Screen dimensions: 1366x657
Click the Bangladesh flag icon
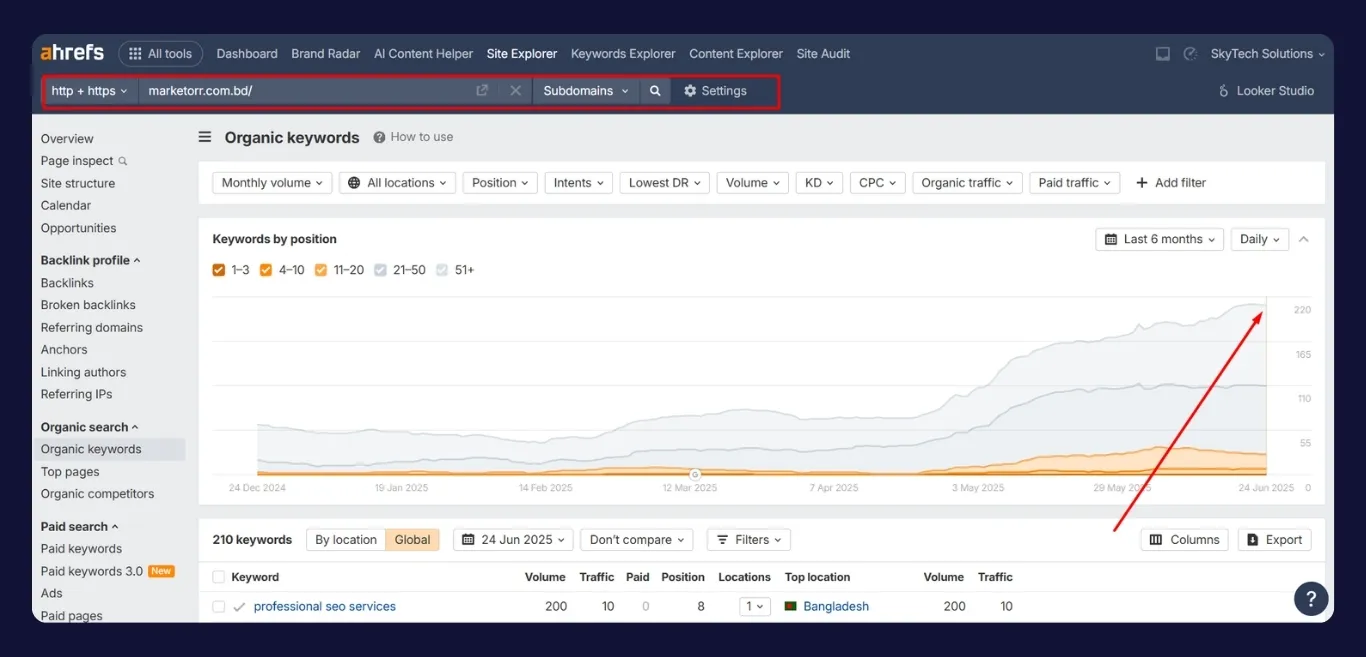coord(791,607)
